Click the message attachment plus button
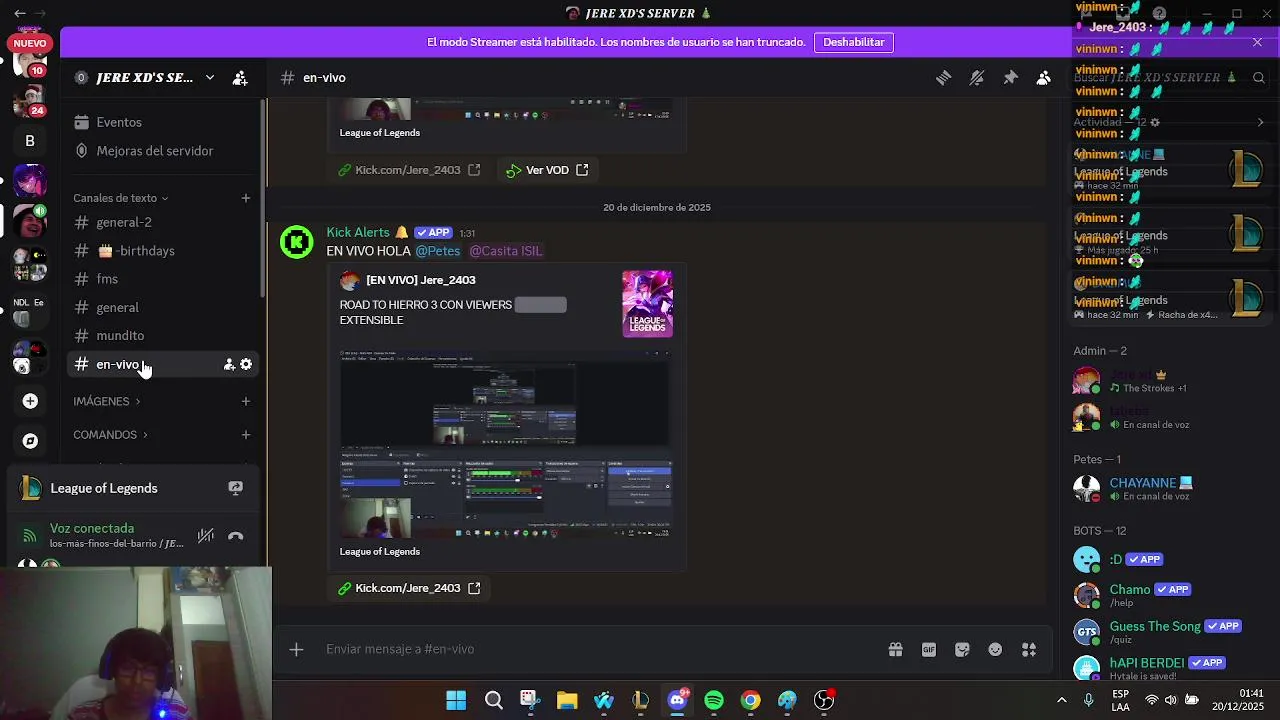 [296, 650]
